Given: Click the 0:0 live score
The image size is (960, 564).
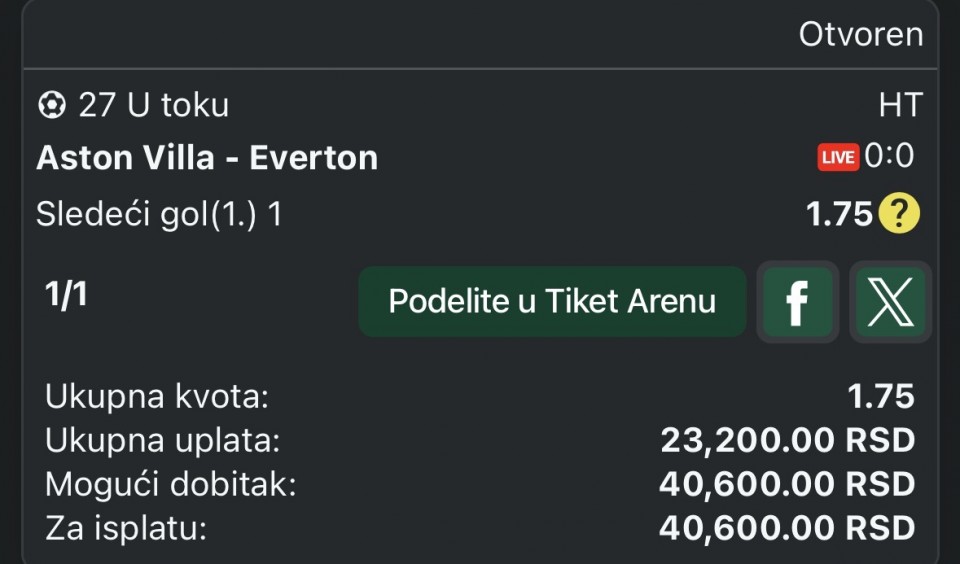Looking at the screenshot, I should click(889, 156).
